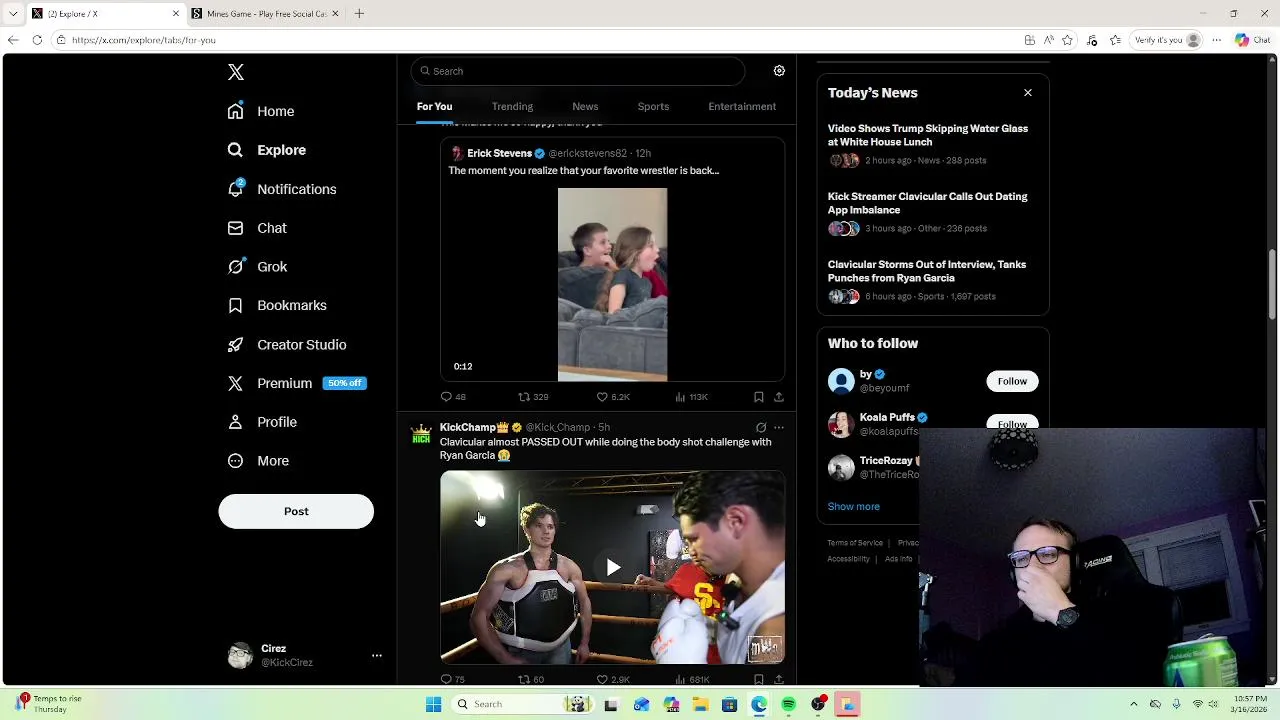The image size is (1280, 720).
Task: Open the browser favorites list
Action: (1113, 40)
